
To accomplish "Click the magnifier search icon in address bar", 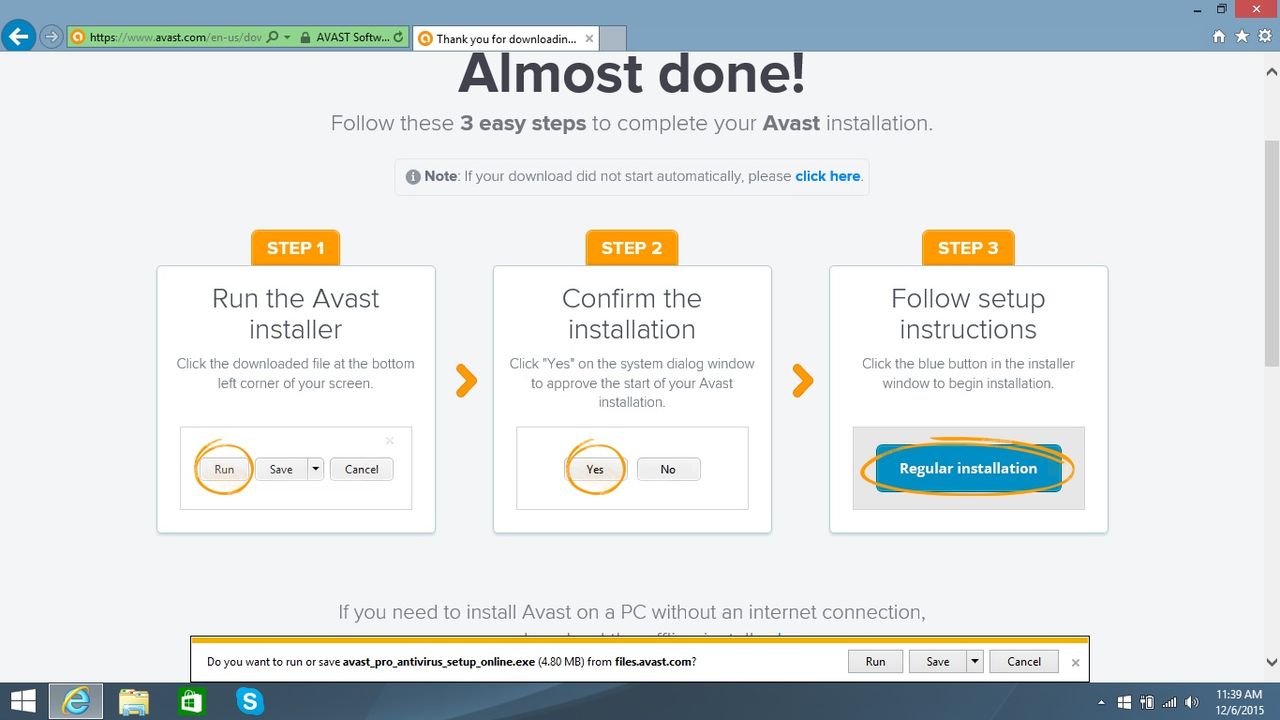I will click(273, 37).
